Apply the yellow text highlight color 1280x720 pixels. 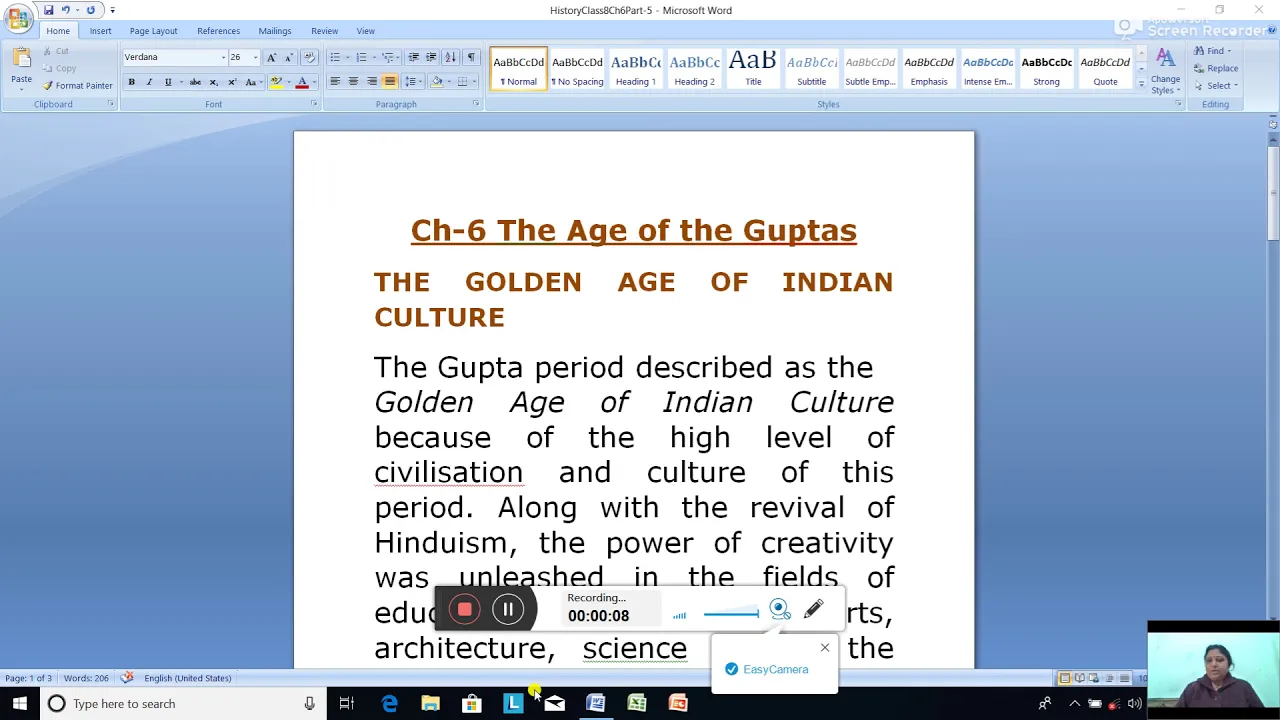pyautogui.click(x=276, y=82)
